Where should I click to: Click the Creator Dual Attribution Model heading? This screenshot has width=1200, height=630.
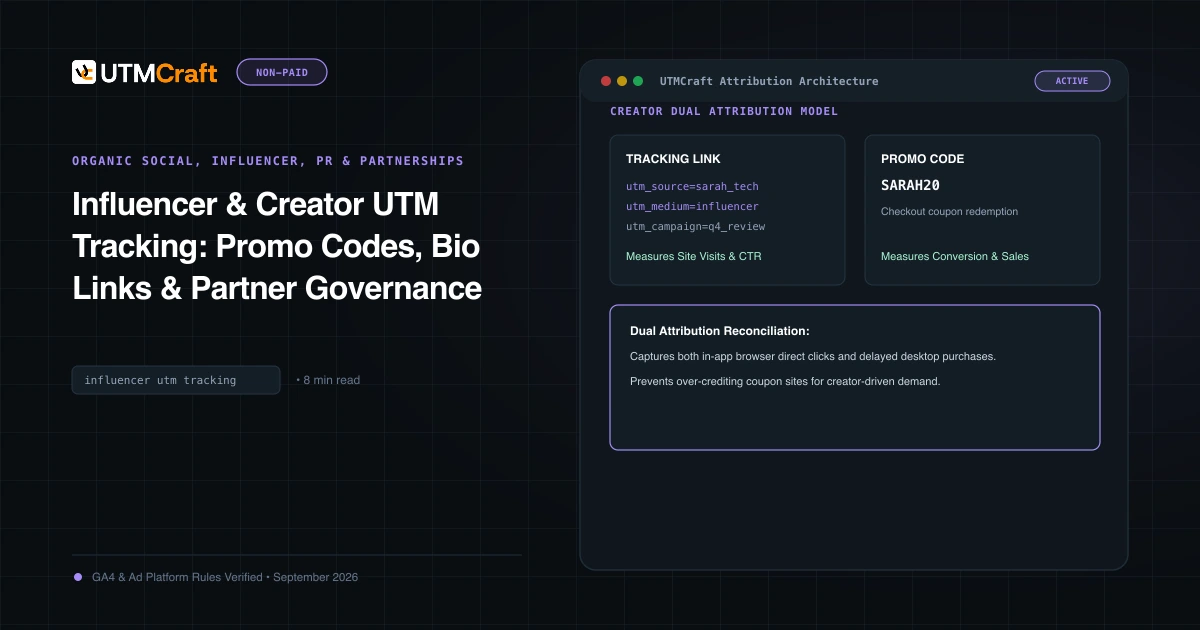point(724,111)
